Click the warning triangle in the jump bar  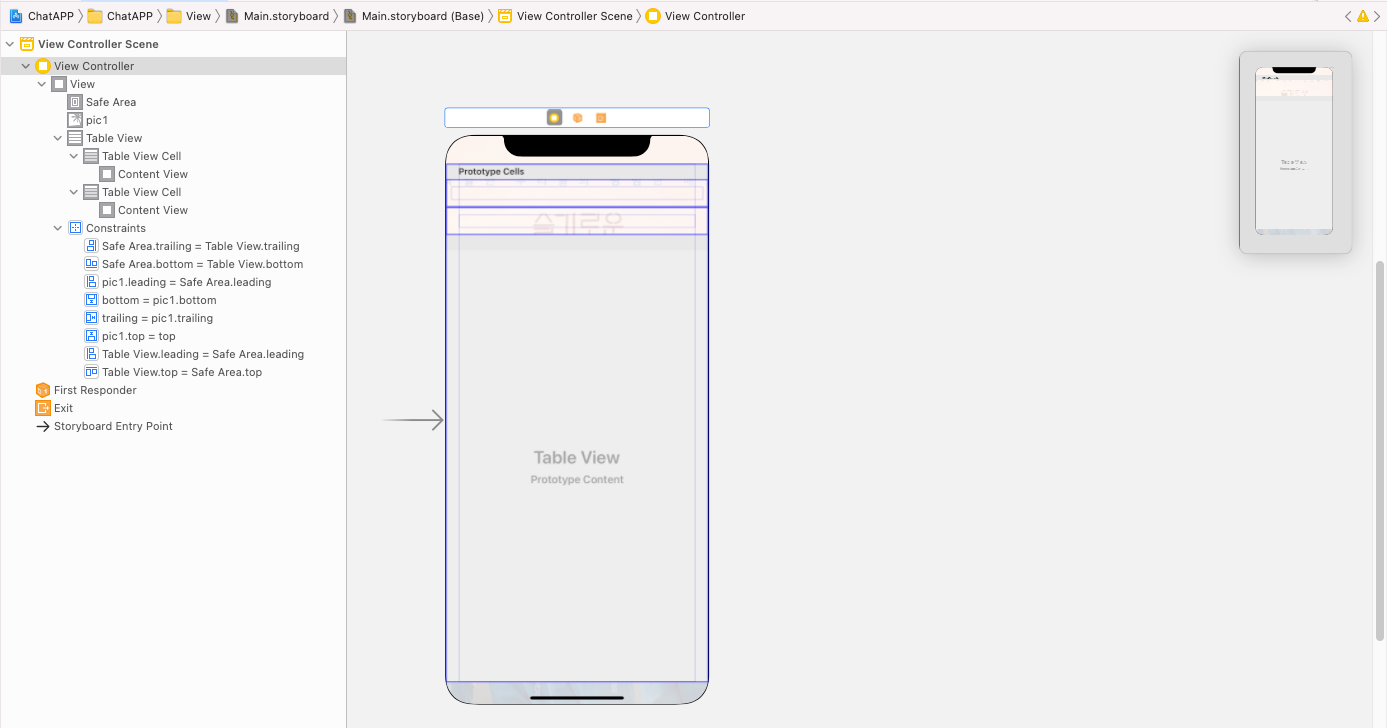tap(1364, 16)
